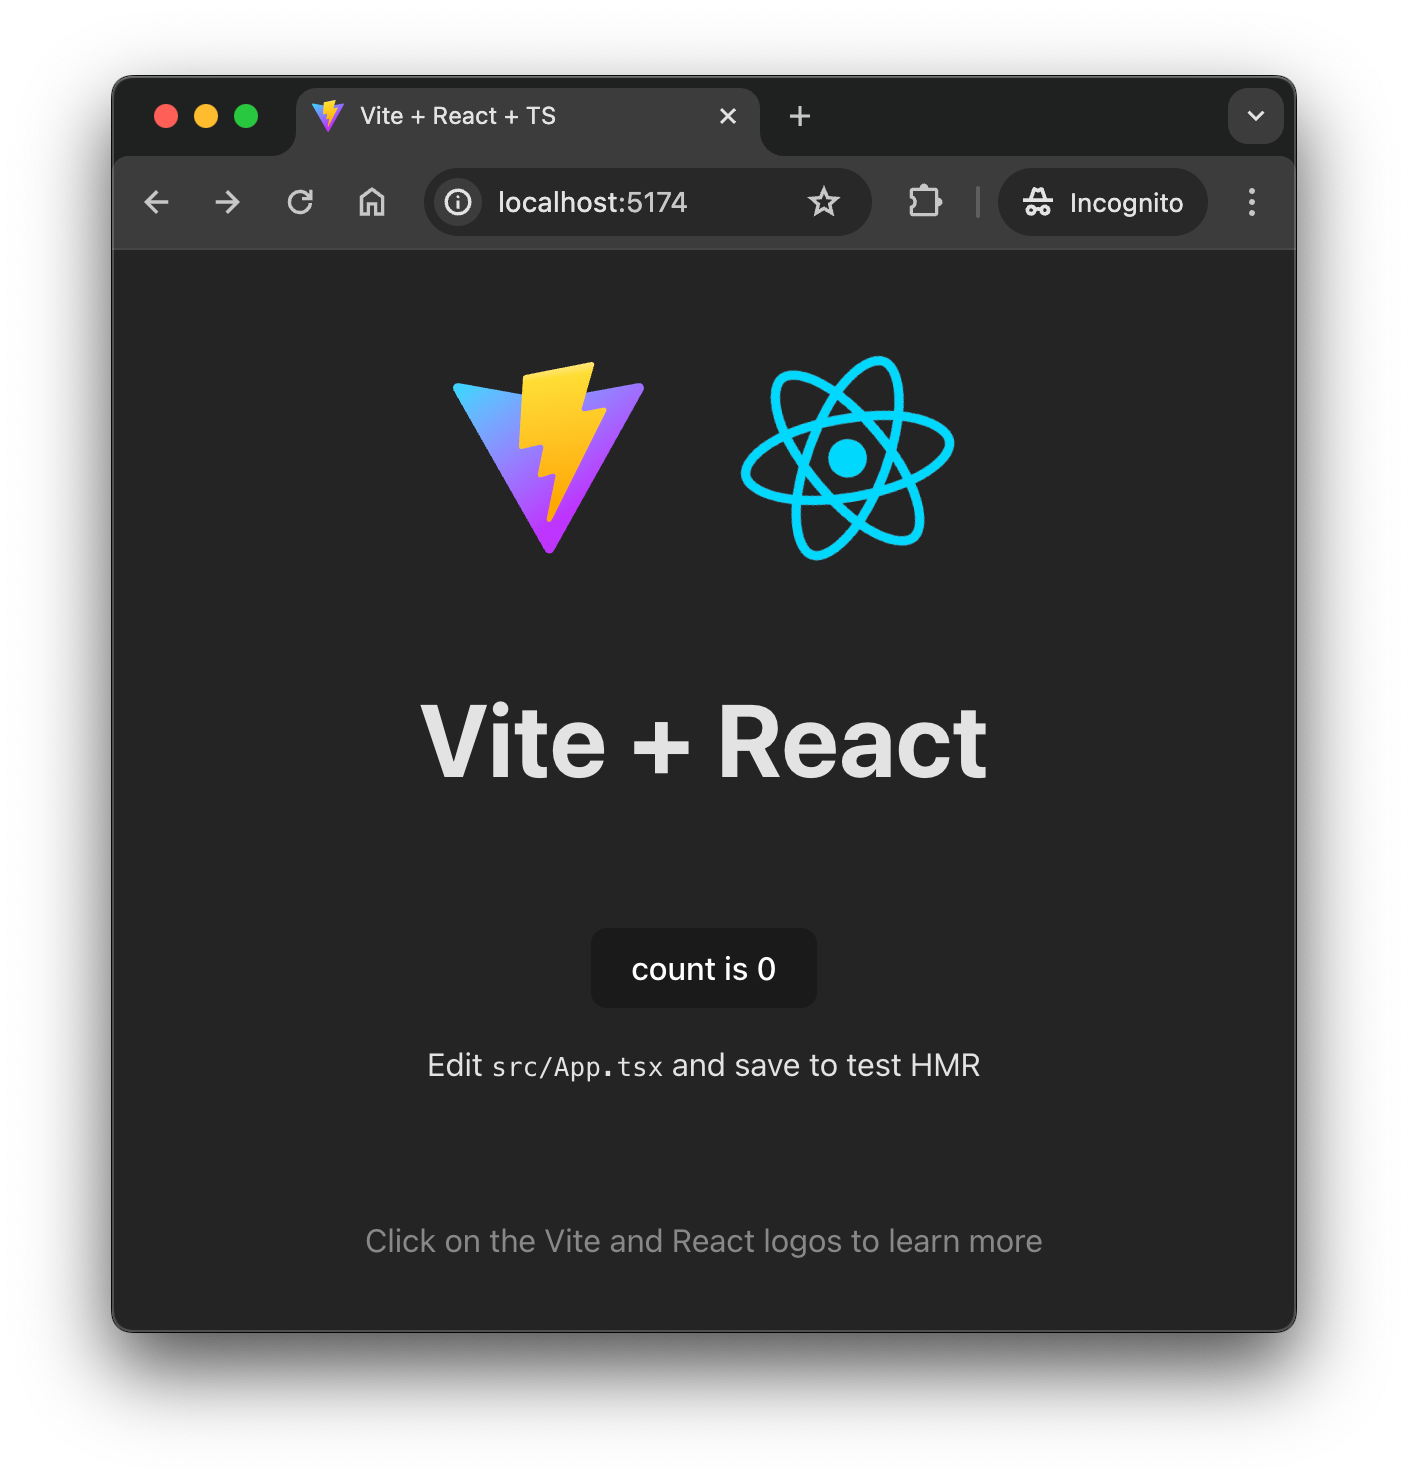Minimize the window with the yellow button
Image resolution: width=1408 pixels, height=1480 pixels.
click(x=206, y=116)
